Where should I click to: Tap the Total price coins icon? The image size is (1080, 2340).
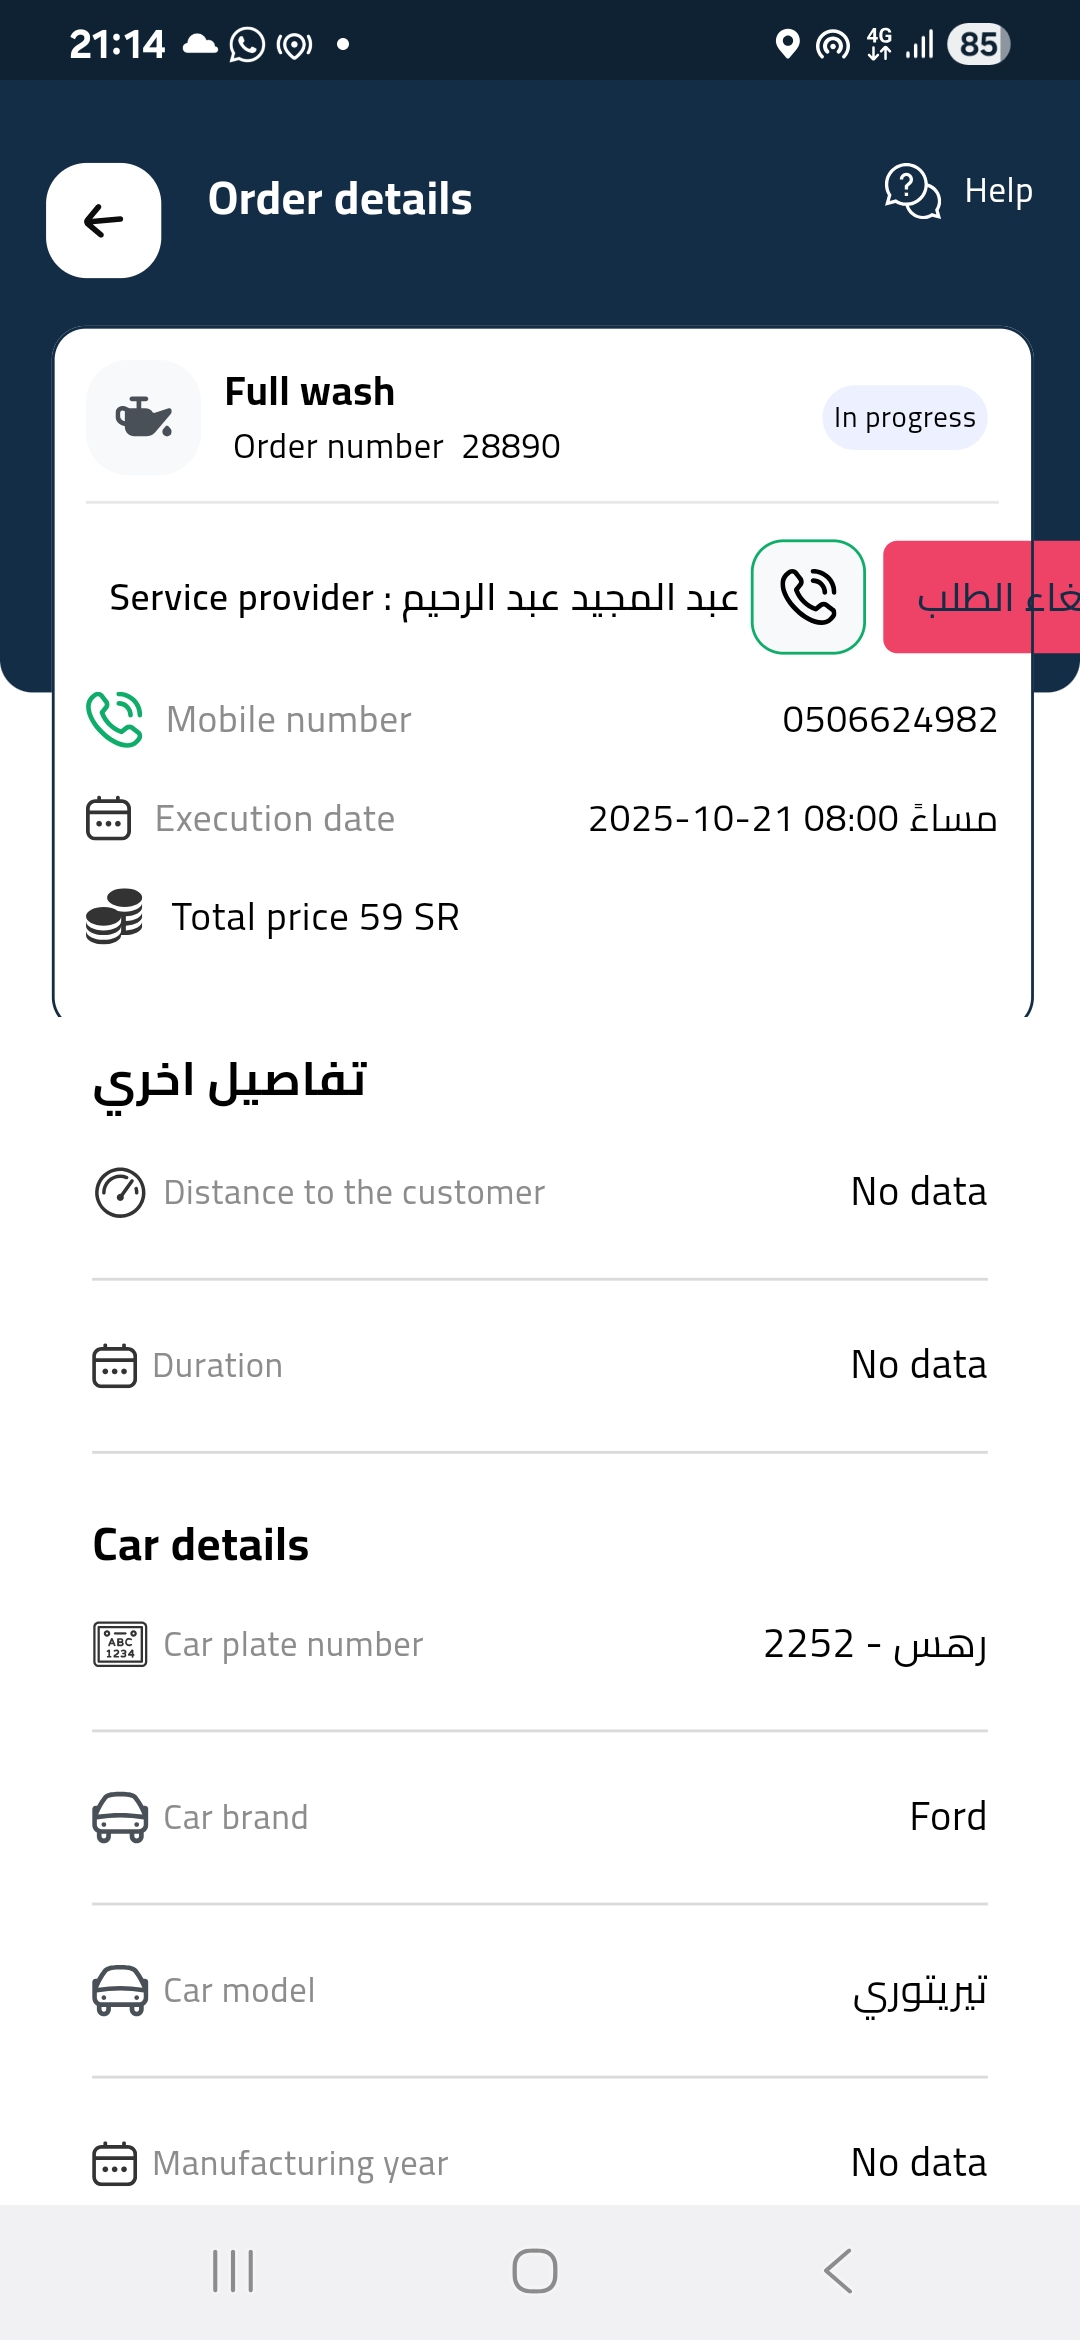tap(114, 916)
